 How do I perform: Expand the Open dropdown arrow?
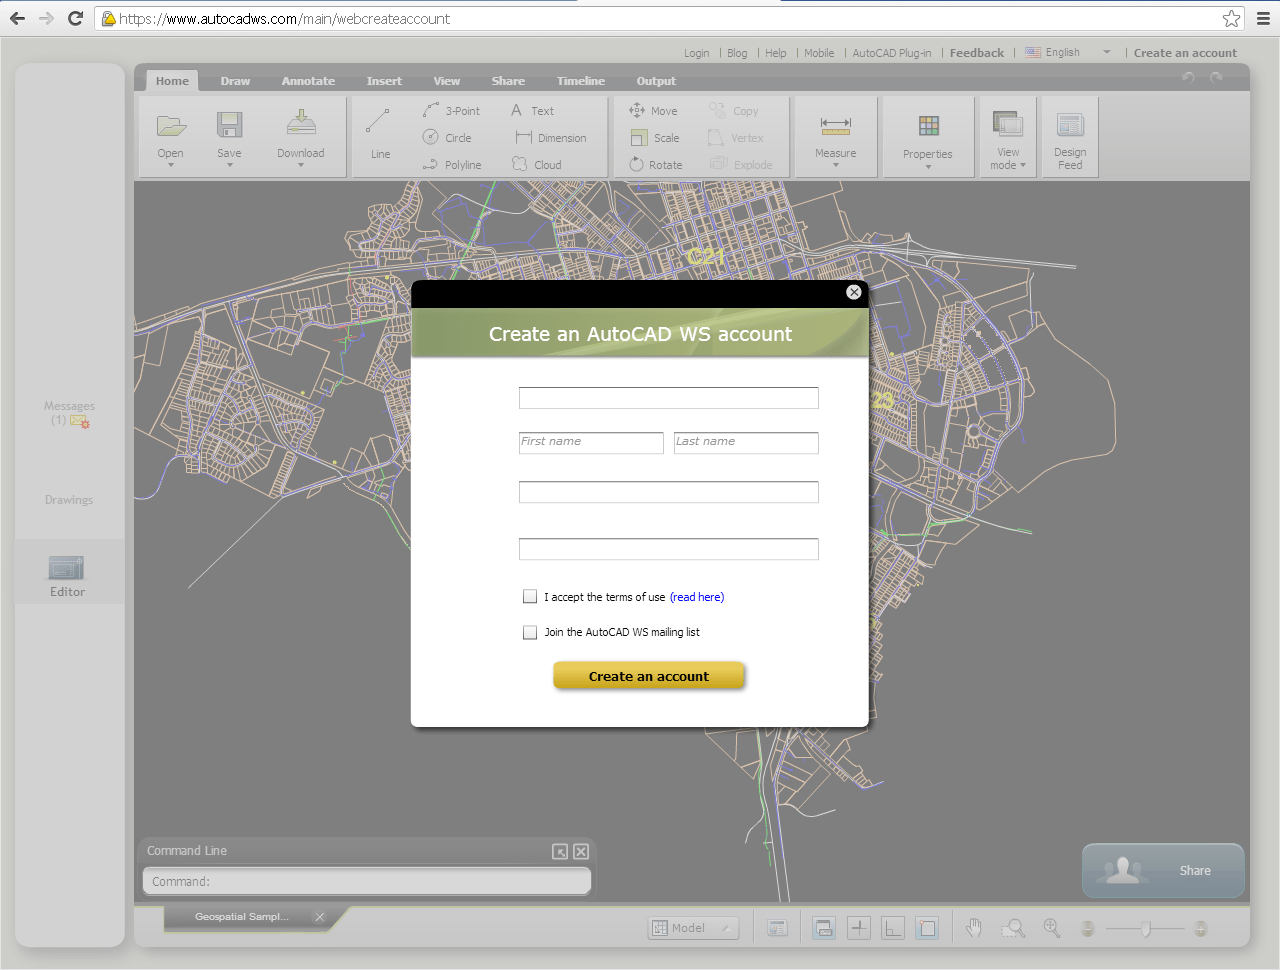(171, 165)
